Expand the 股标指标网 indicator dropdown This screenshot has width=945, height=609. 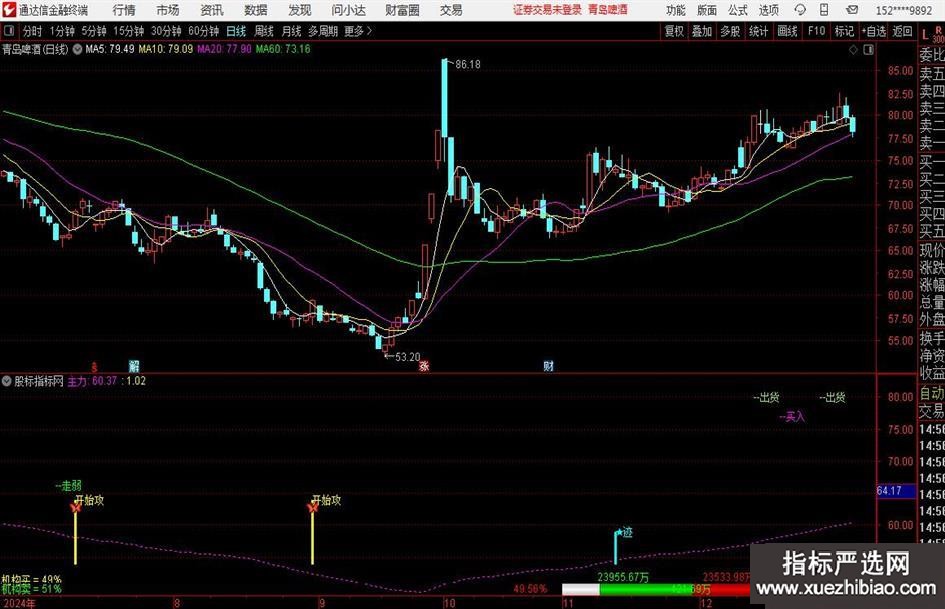tap(7, 381)
